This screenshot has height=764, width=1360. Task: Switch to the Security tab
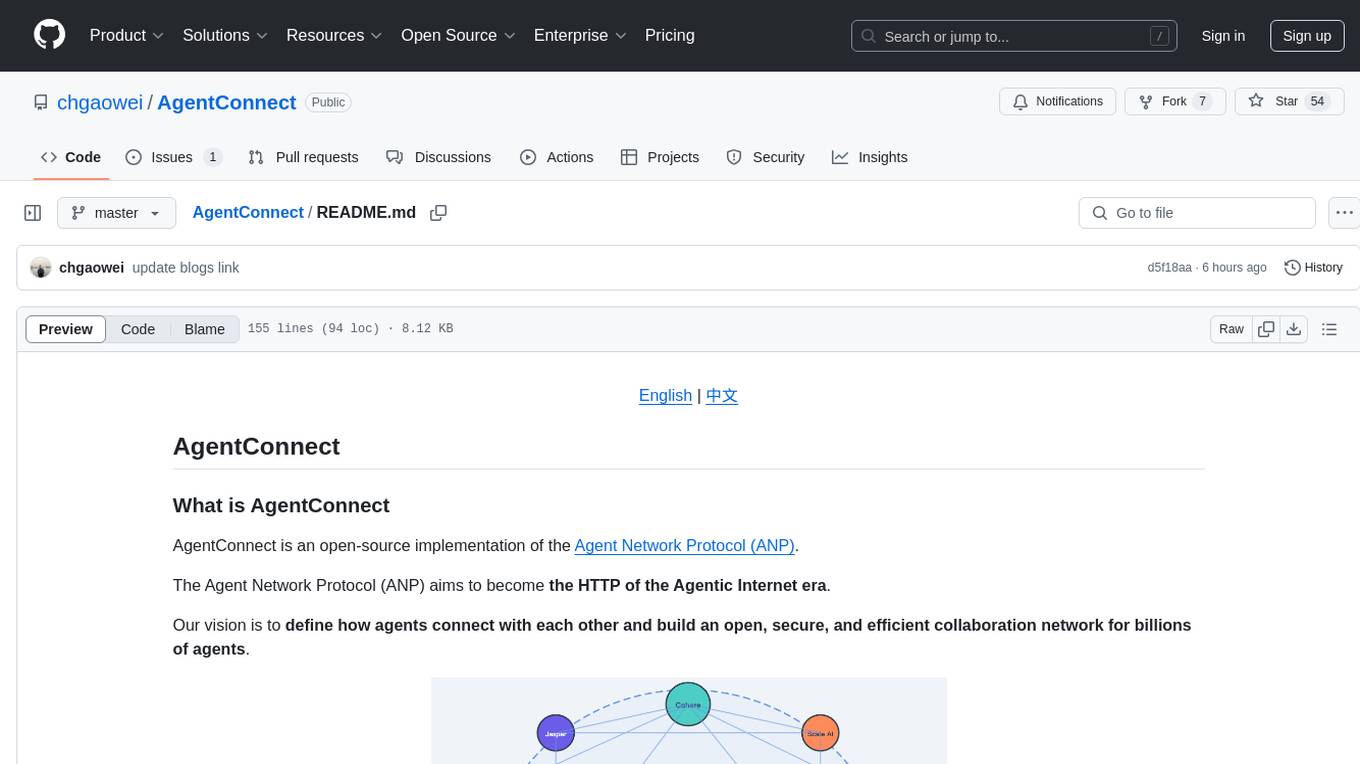click(765, 157)
